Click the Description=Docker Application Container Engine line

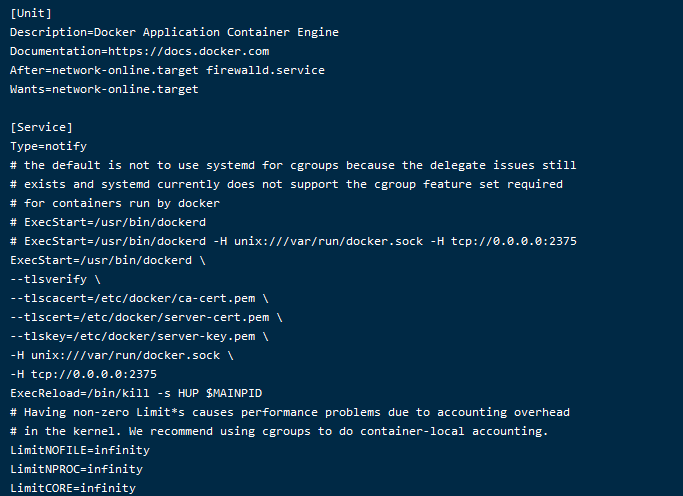tap(174, 32)
